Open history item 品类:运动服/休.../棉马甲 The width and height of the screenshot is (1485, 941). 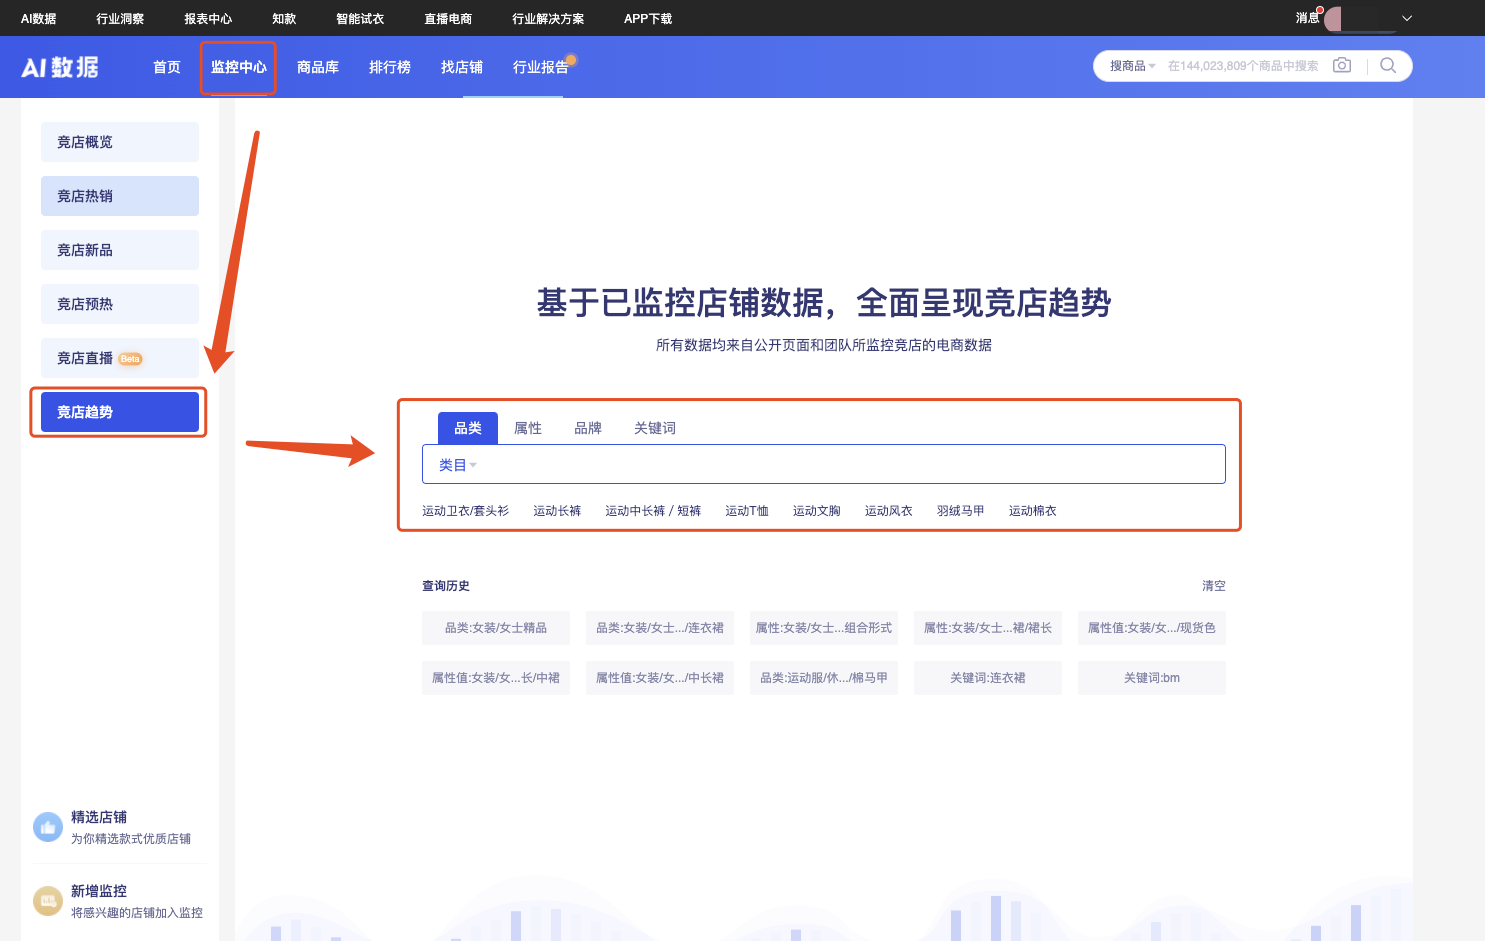[824, 678]
